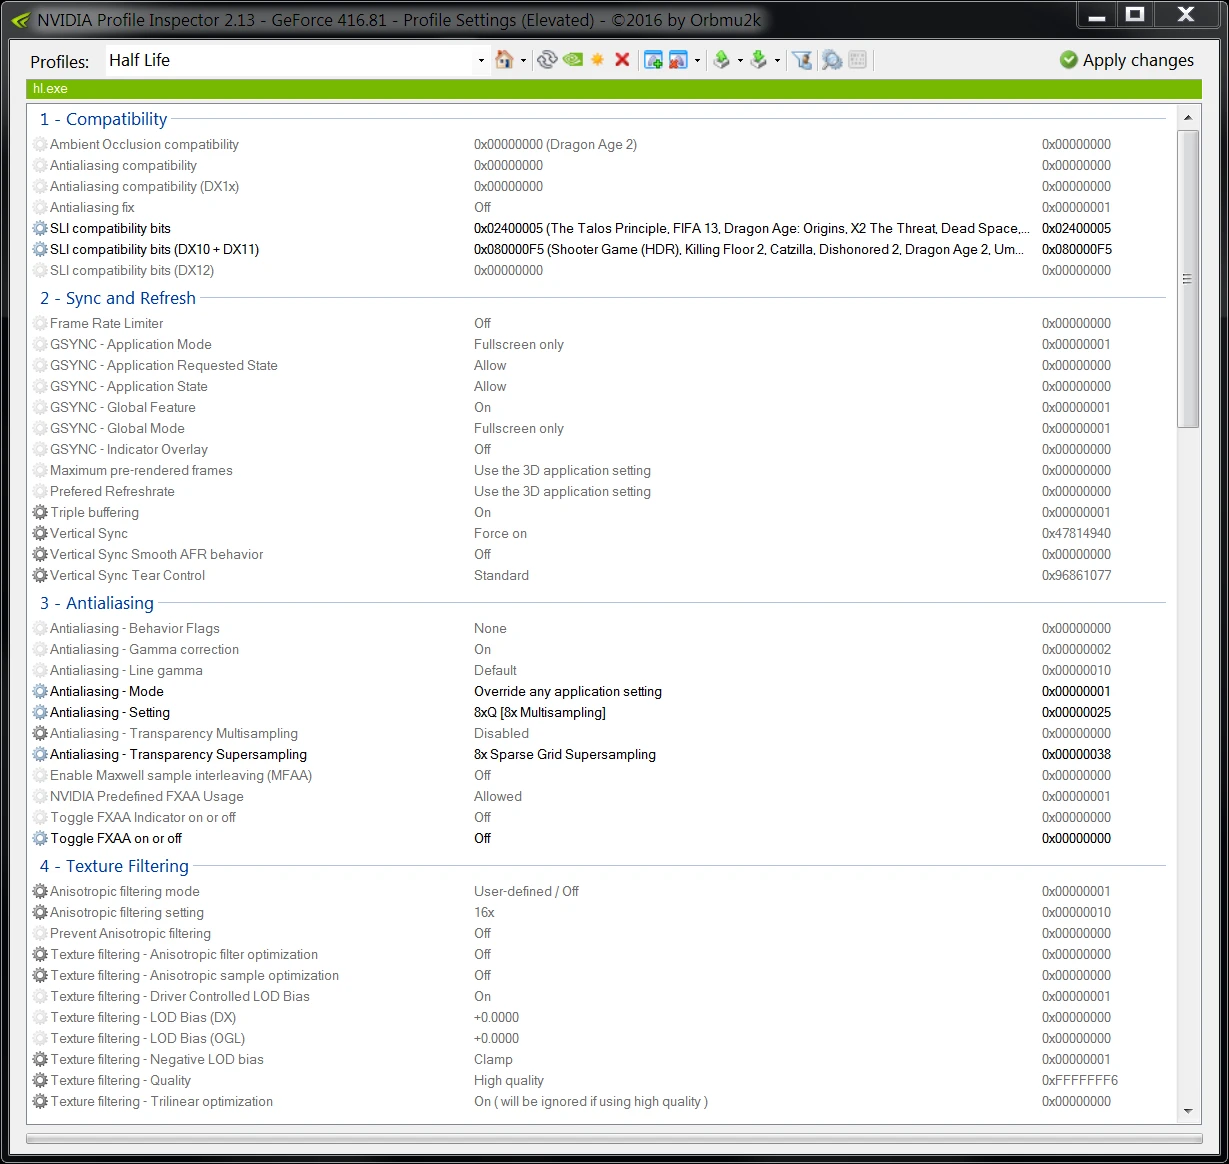The width and height of the screenshot is (1229, 1164).
Task: Click 'High quality' texture filtering value
Action: click(509, 1080)
